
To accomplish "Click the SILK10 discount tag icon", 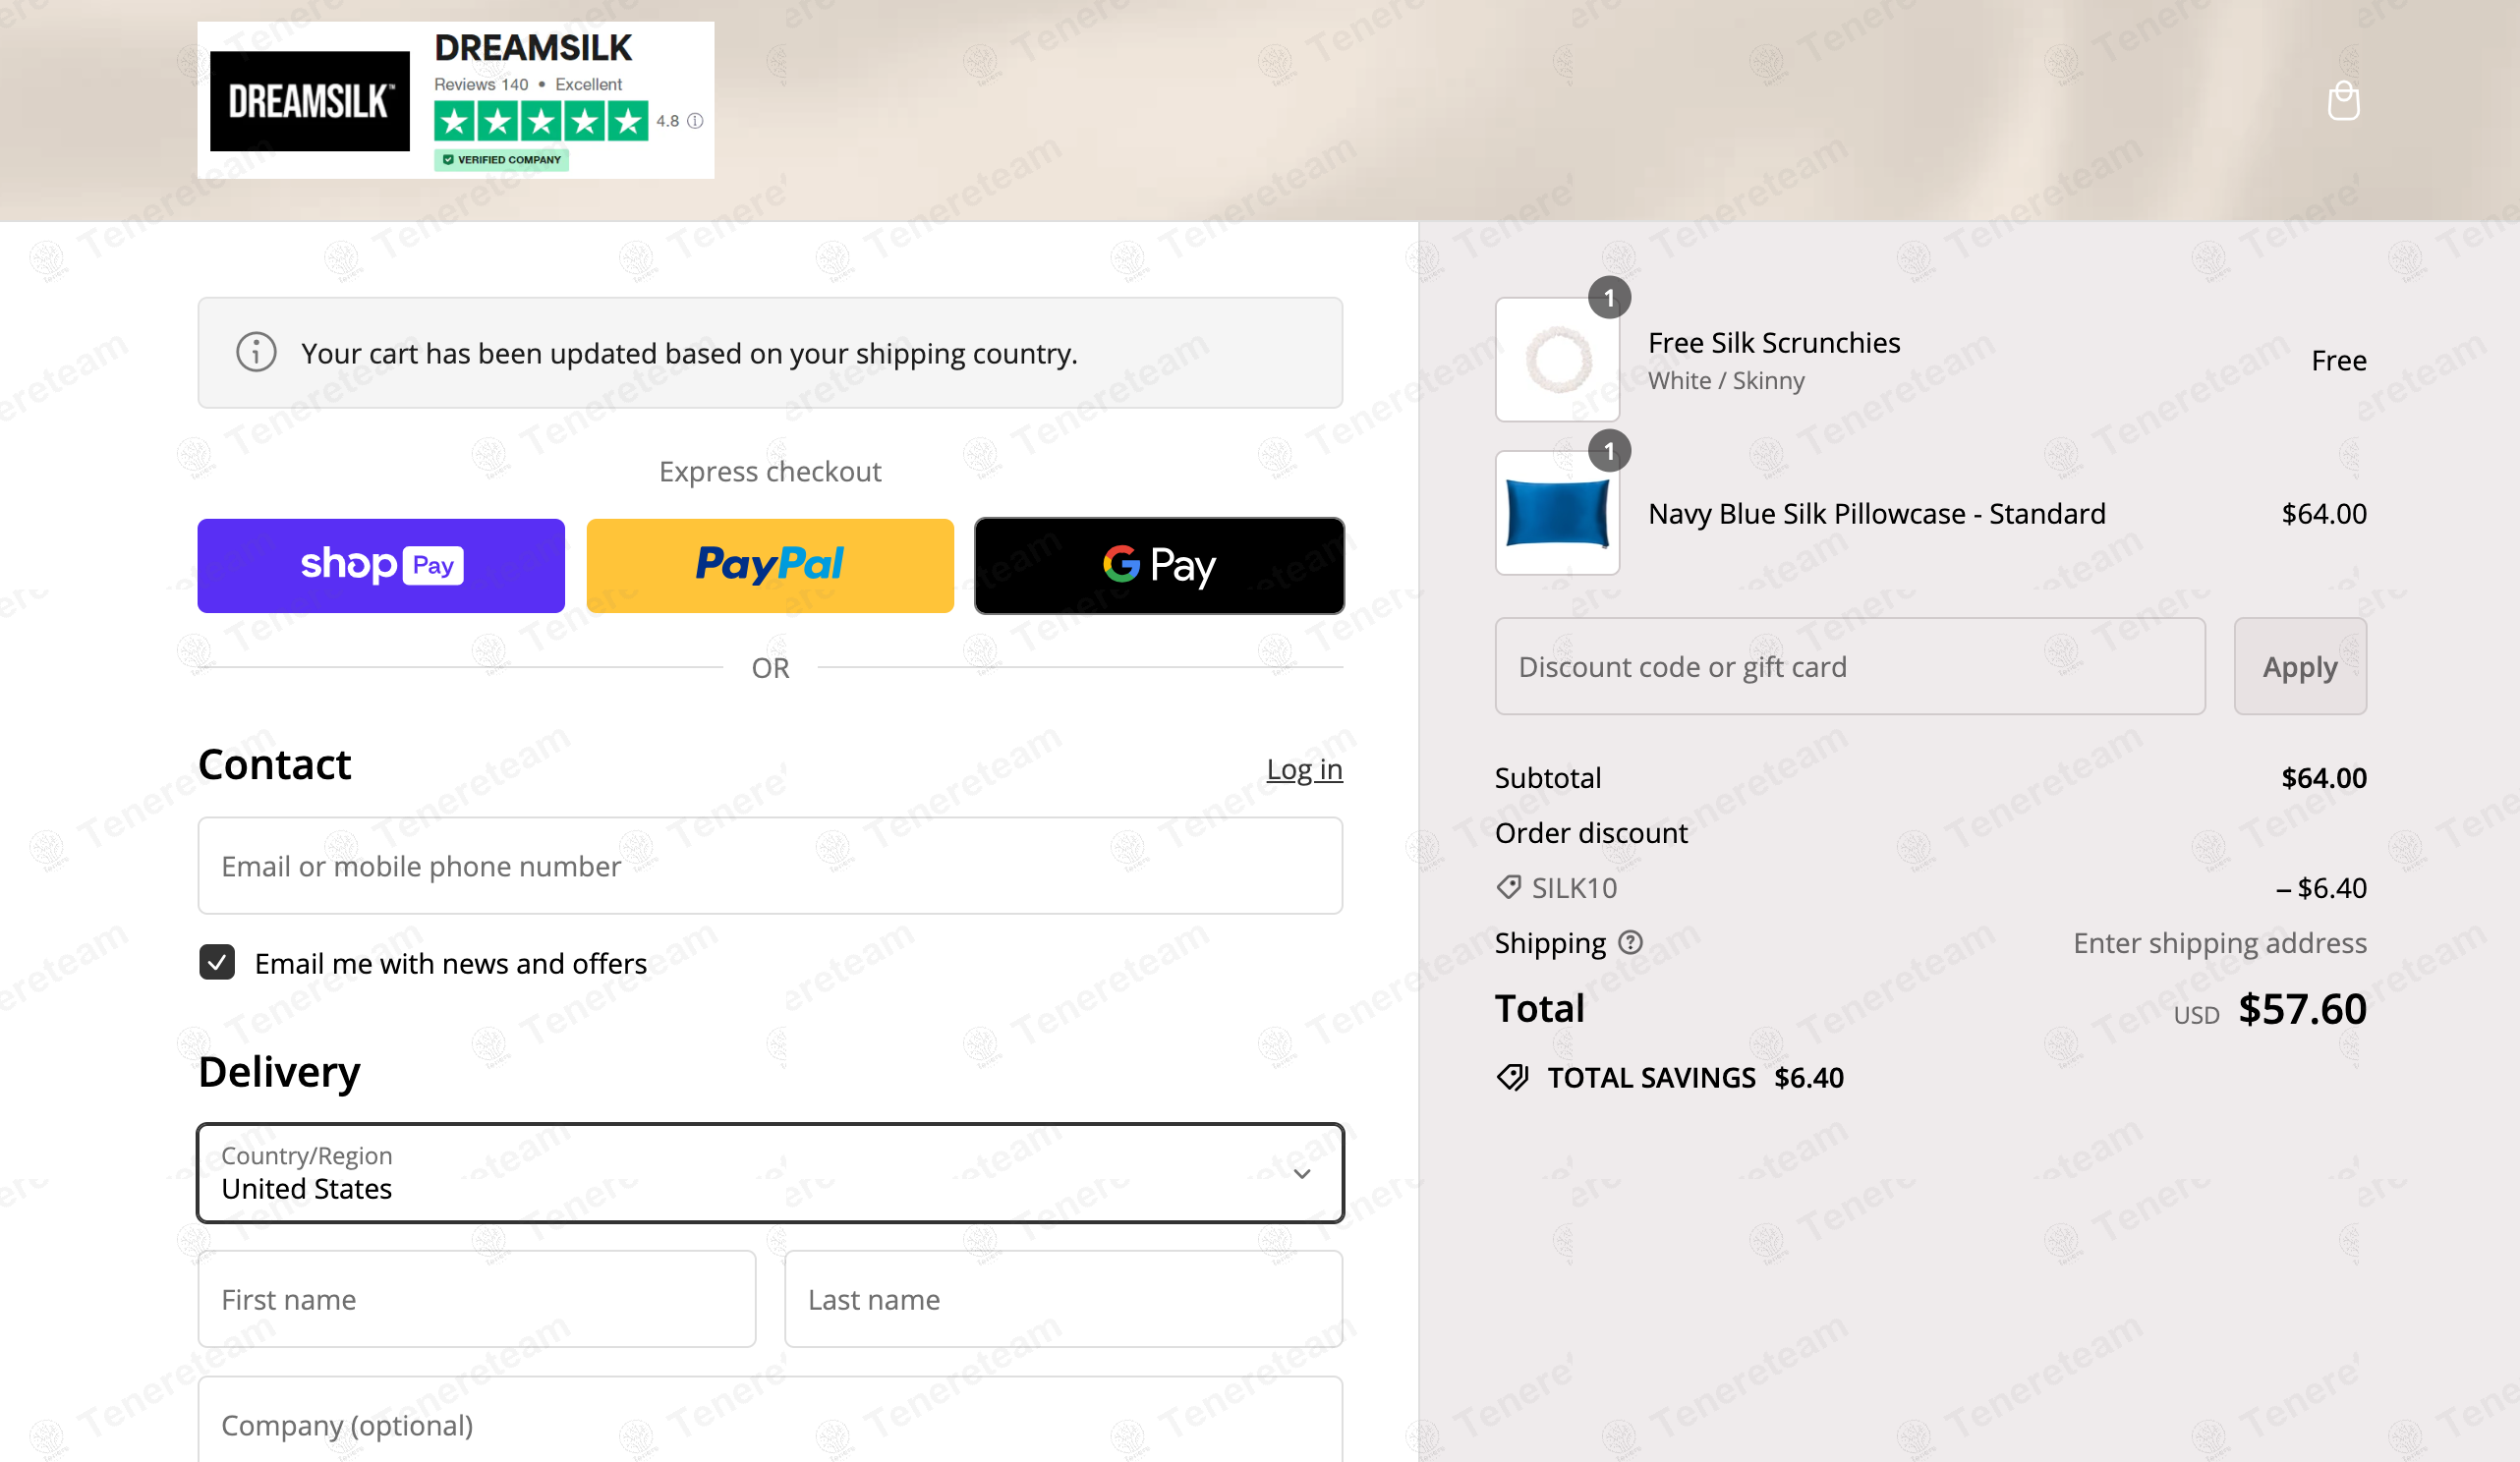I will pos(1508,887).
